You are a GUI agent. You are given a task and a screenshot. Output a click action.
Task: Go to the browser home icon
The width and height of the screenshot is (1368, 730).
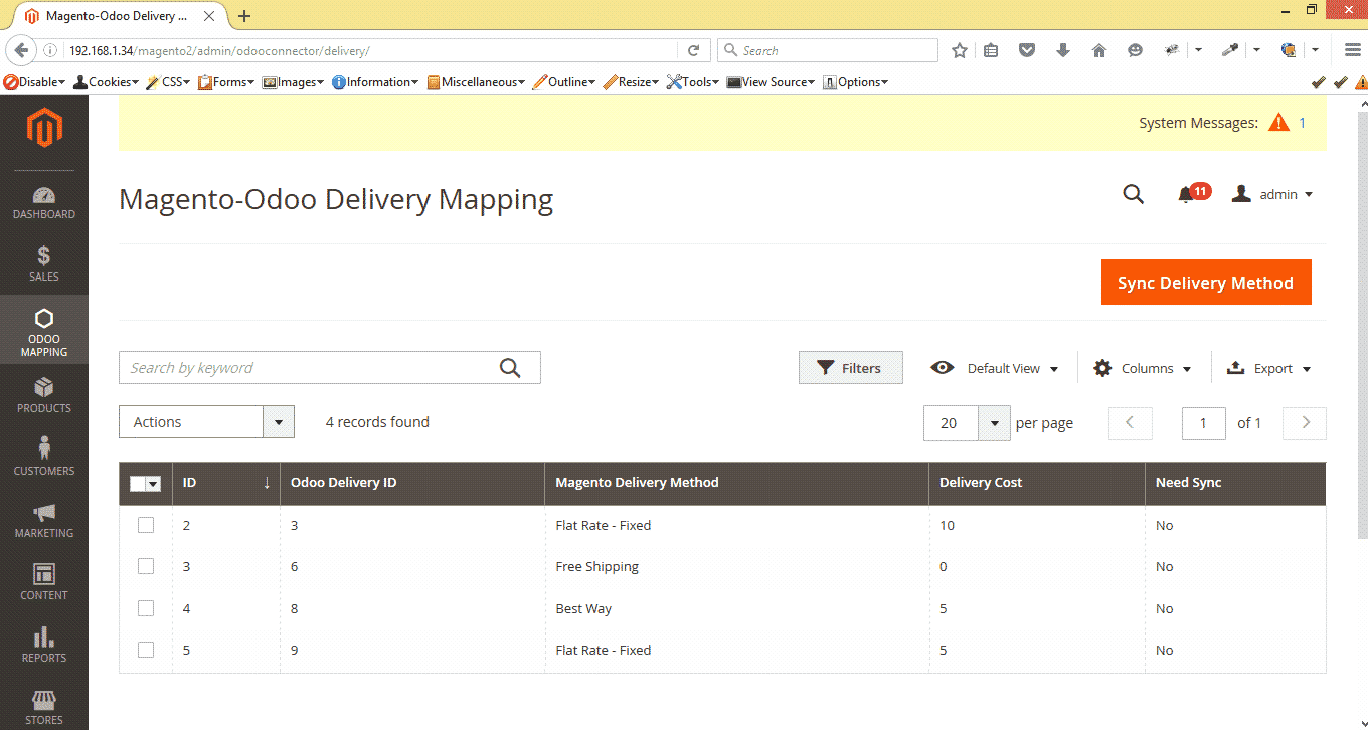click(1099, 50)
